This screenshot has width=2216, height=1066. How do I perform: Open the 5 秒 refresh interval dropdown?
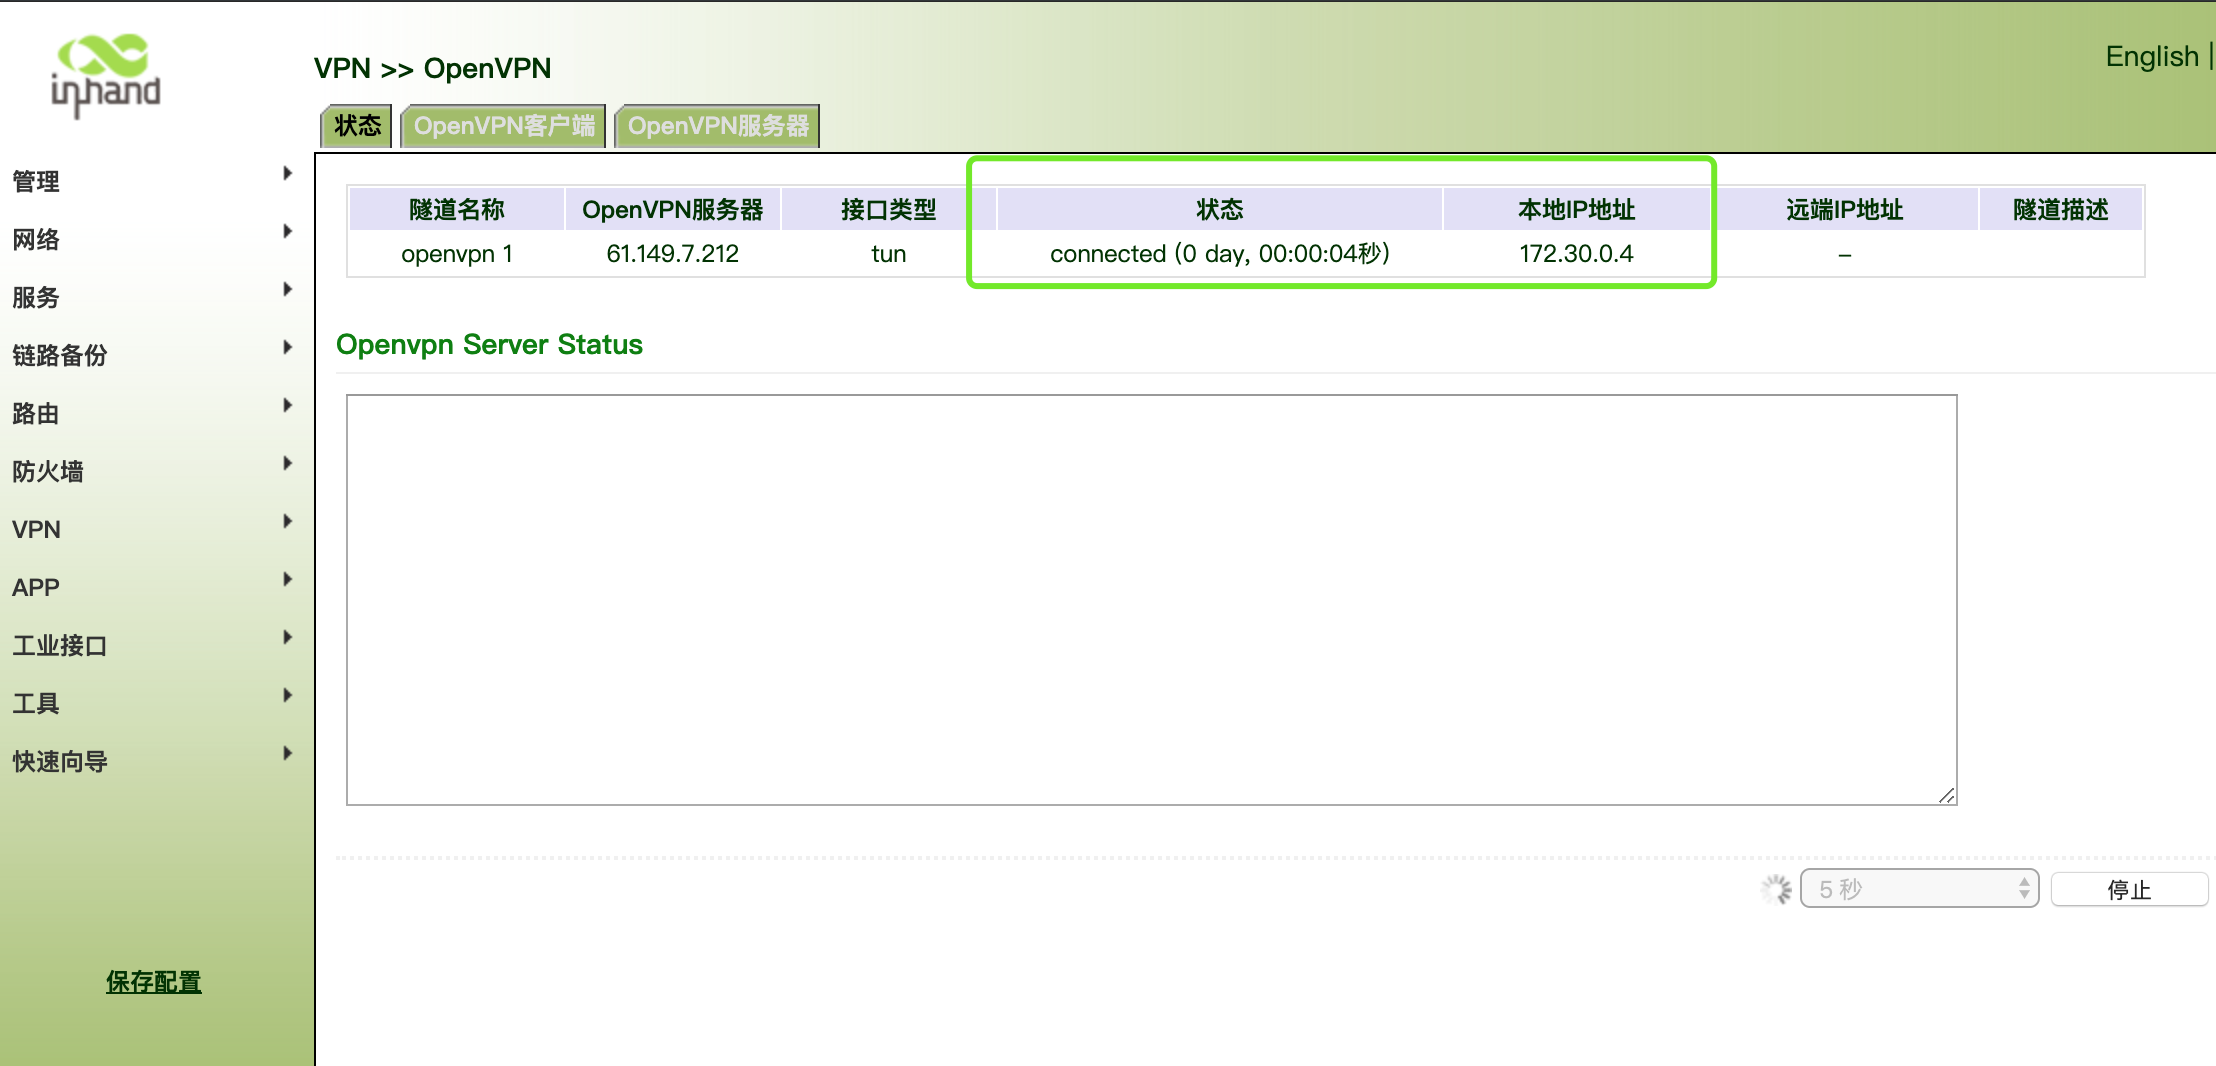click(x=1918, y=889)
